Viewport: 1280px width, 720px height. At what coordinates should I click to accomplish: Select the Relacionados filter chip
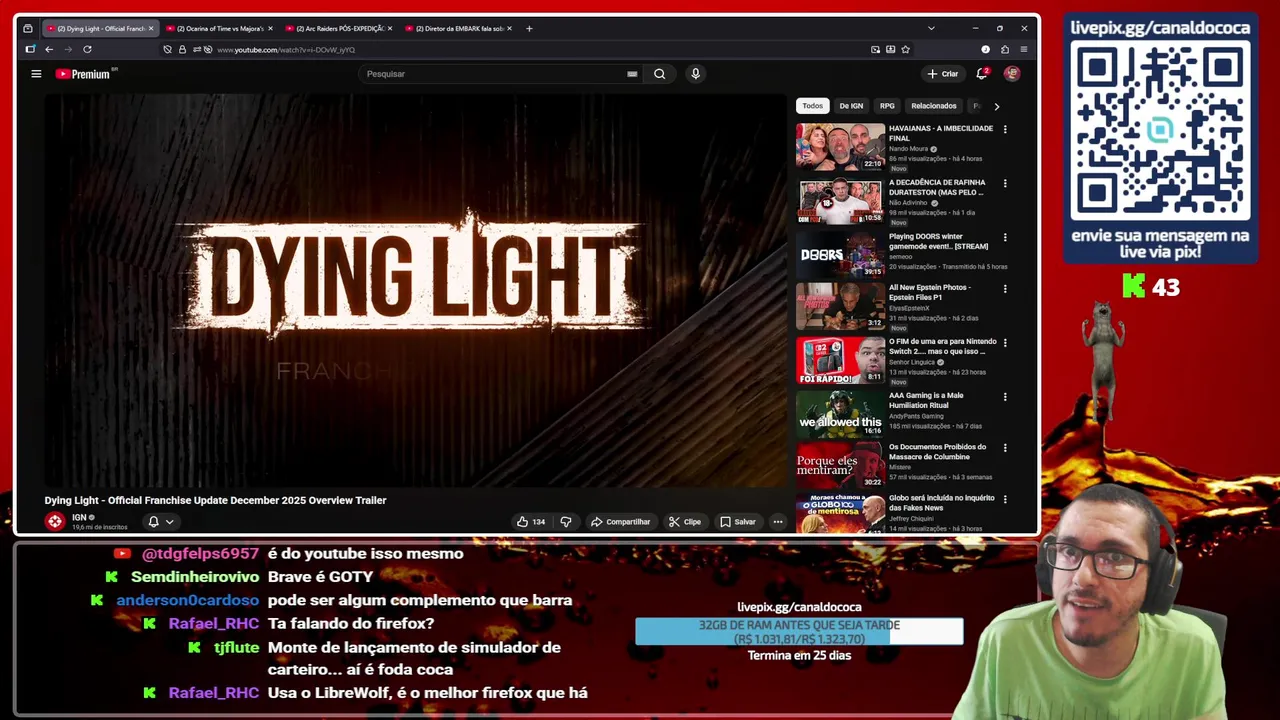click(934, 105)
